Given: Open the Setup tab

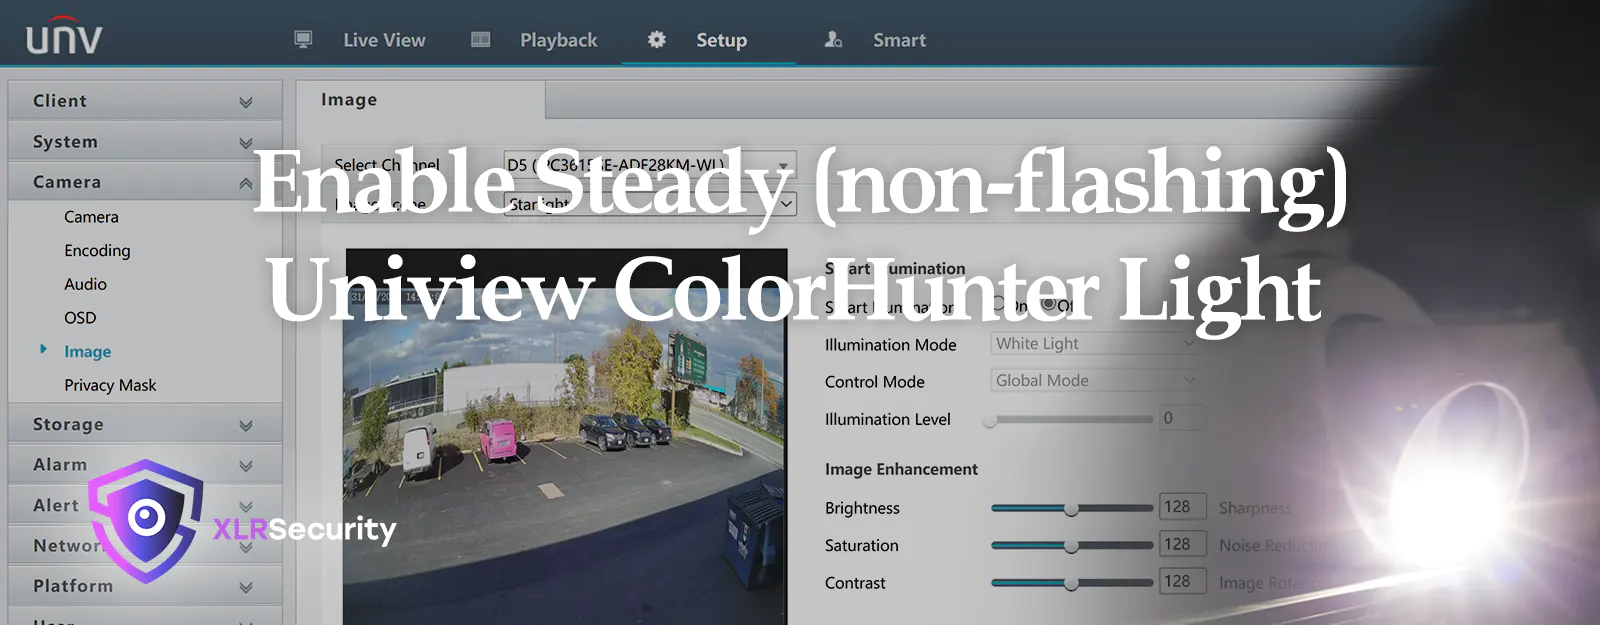Looking at the screenshot, I should tap(721, 40).
